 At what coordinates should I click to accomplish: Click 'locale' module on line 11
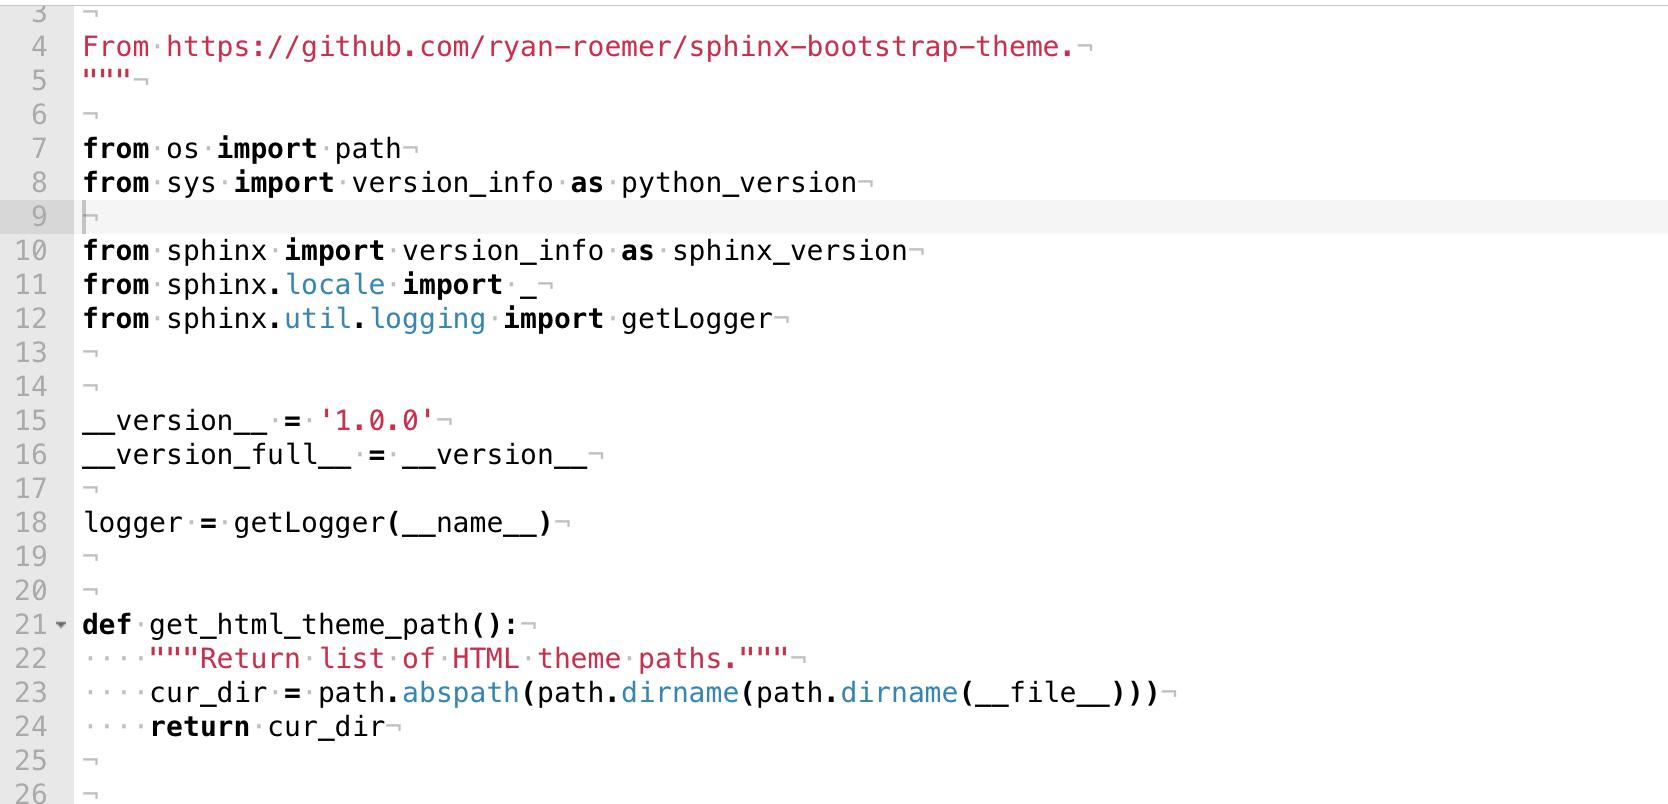click(x=335, y=285)
